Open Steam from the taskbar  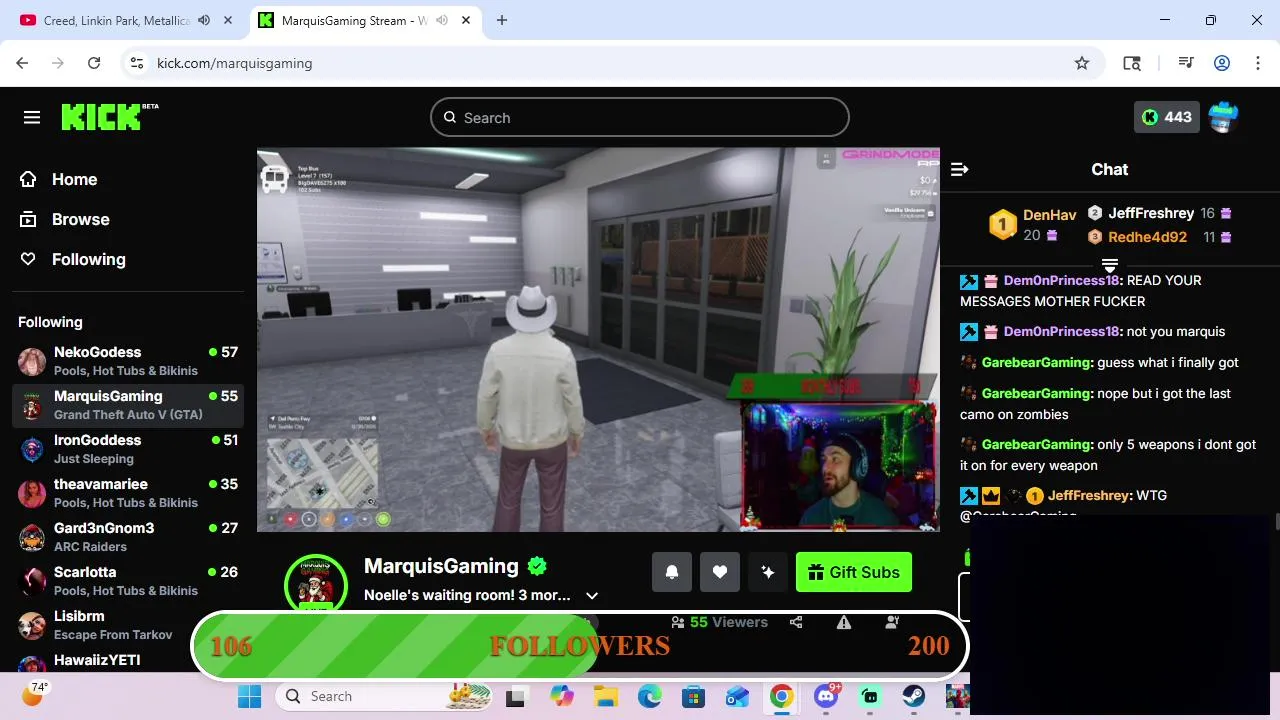pos(914,696)
